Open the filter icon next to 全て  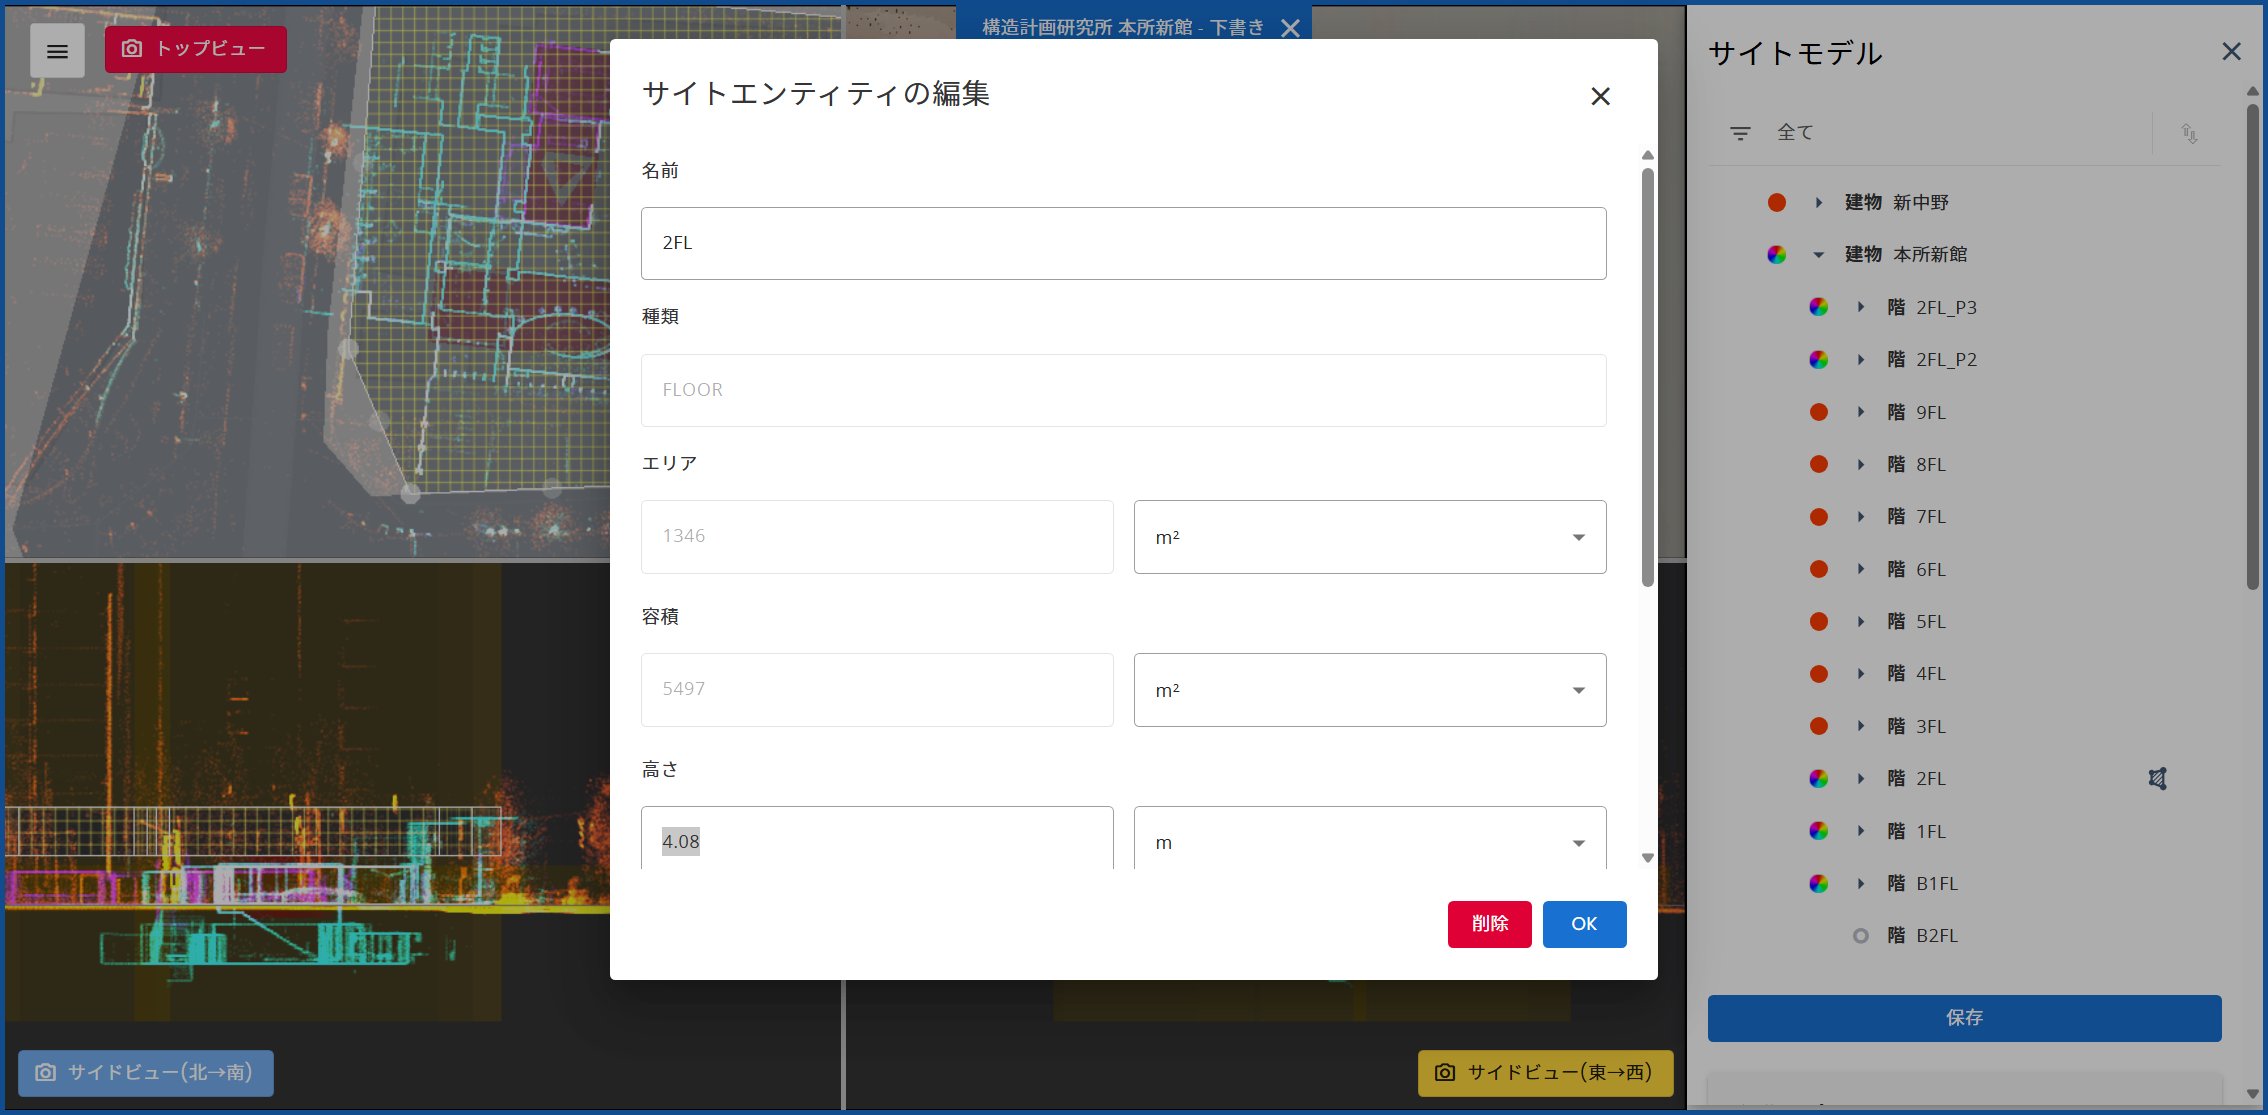[1740, 133]
